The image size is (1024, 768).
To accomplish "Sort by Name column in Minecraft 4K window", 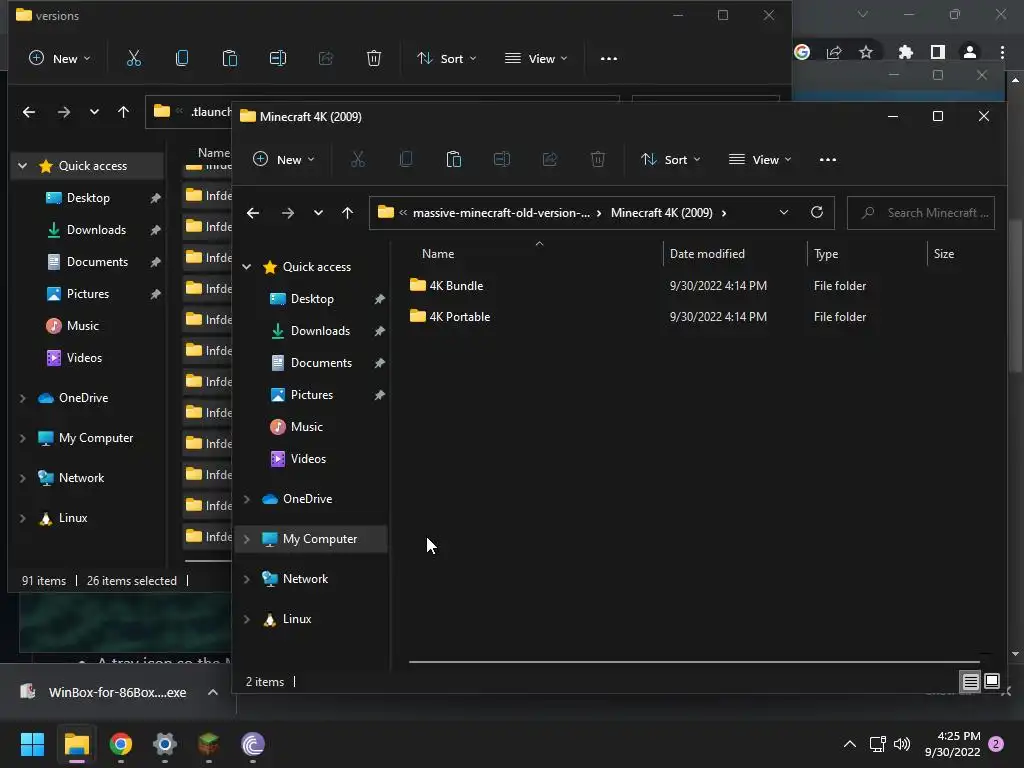I will [x=438, y=254].
